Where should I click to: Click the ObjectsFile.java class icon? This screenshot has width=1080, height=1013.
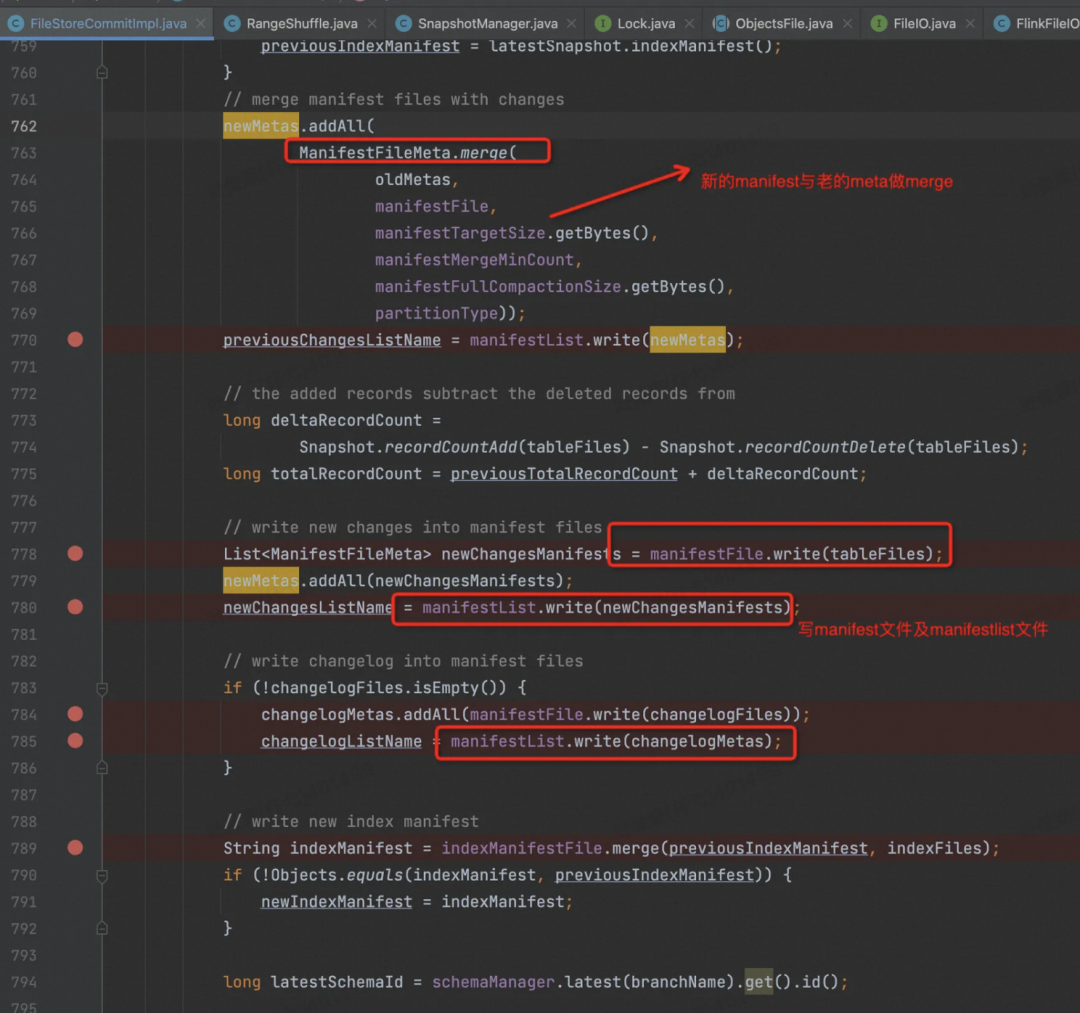point(720,23)
